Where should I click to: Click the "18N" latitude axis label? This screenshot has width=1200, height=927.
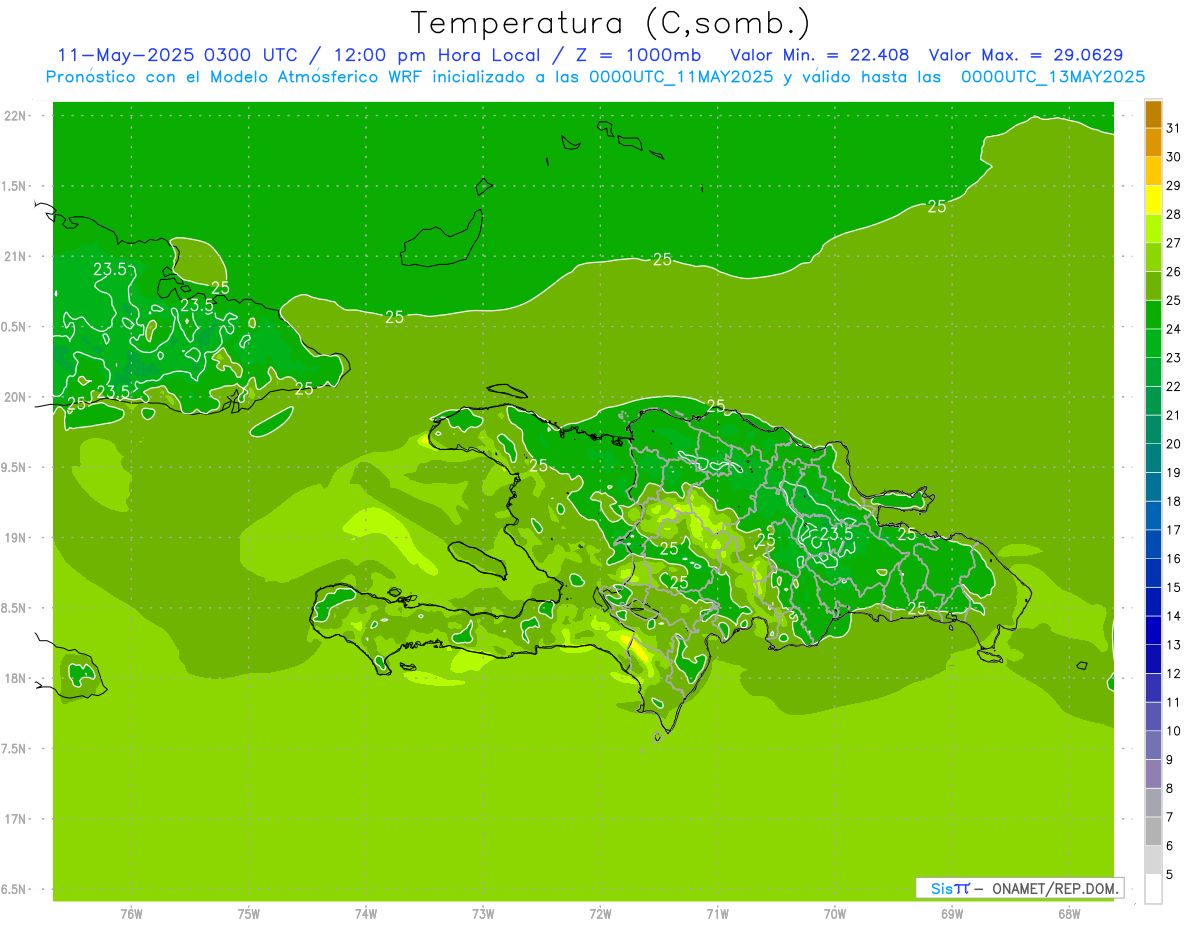pyautogui.click(x=17, y=679)
